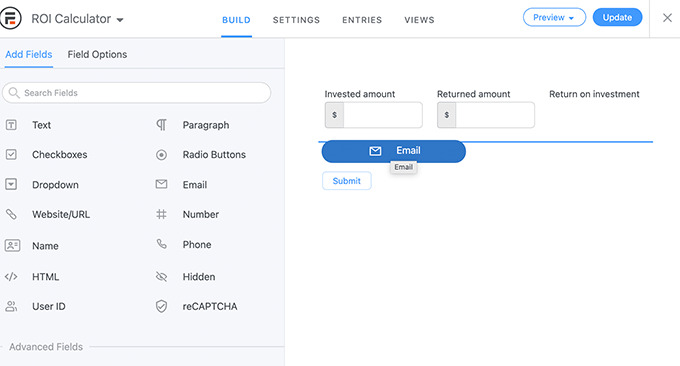This screenshot has width=680, height=366.
Task: Open the ROI Calculator form name dropdown
Action: tap(77, 19)
